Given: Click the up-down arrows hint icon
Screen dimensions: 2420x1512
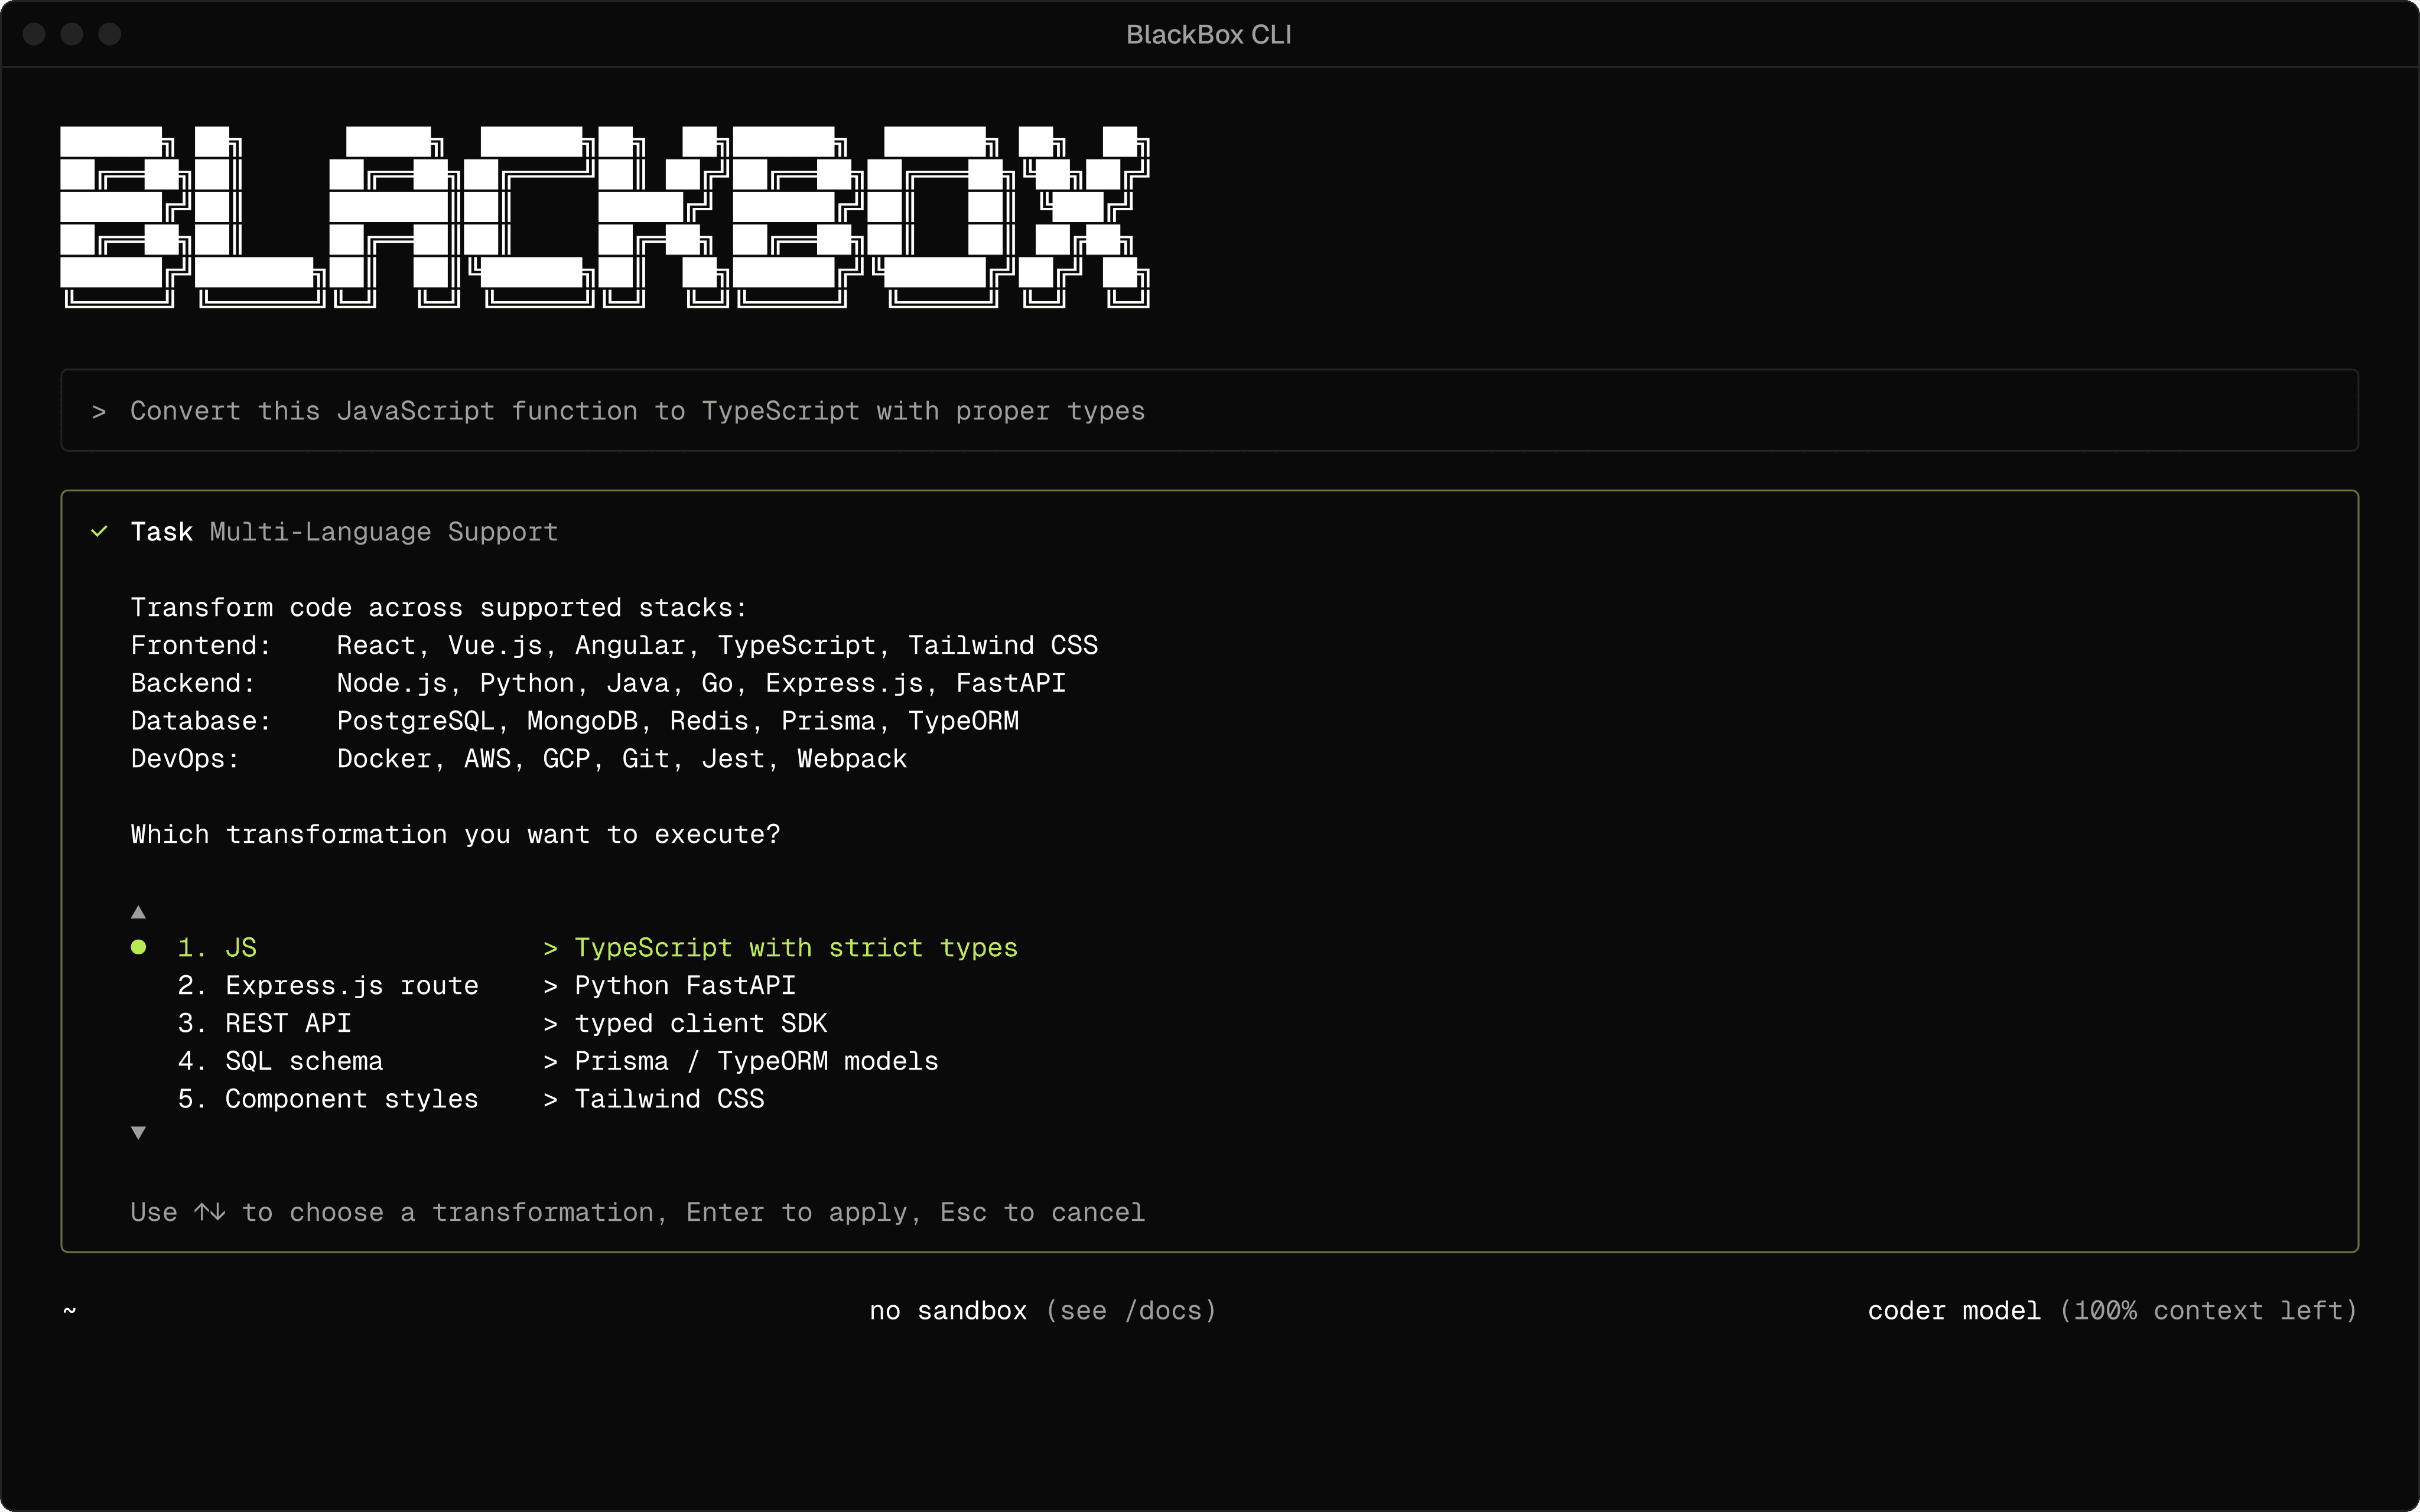Looking at the screenshot, I should pos(209,1212).
